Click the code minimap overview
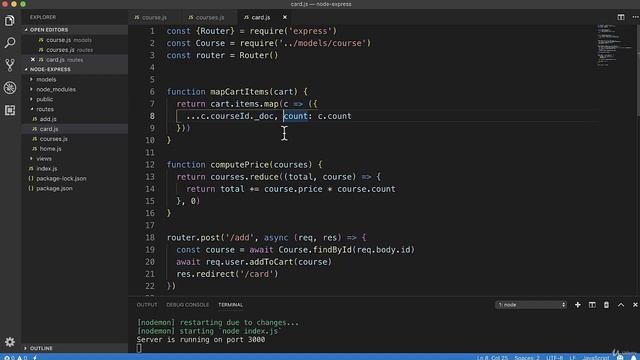 [614, 45]
